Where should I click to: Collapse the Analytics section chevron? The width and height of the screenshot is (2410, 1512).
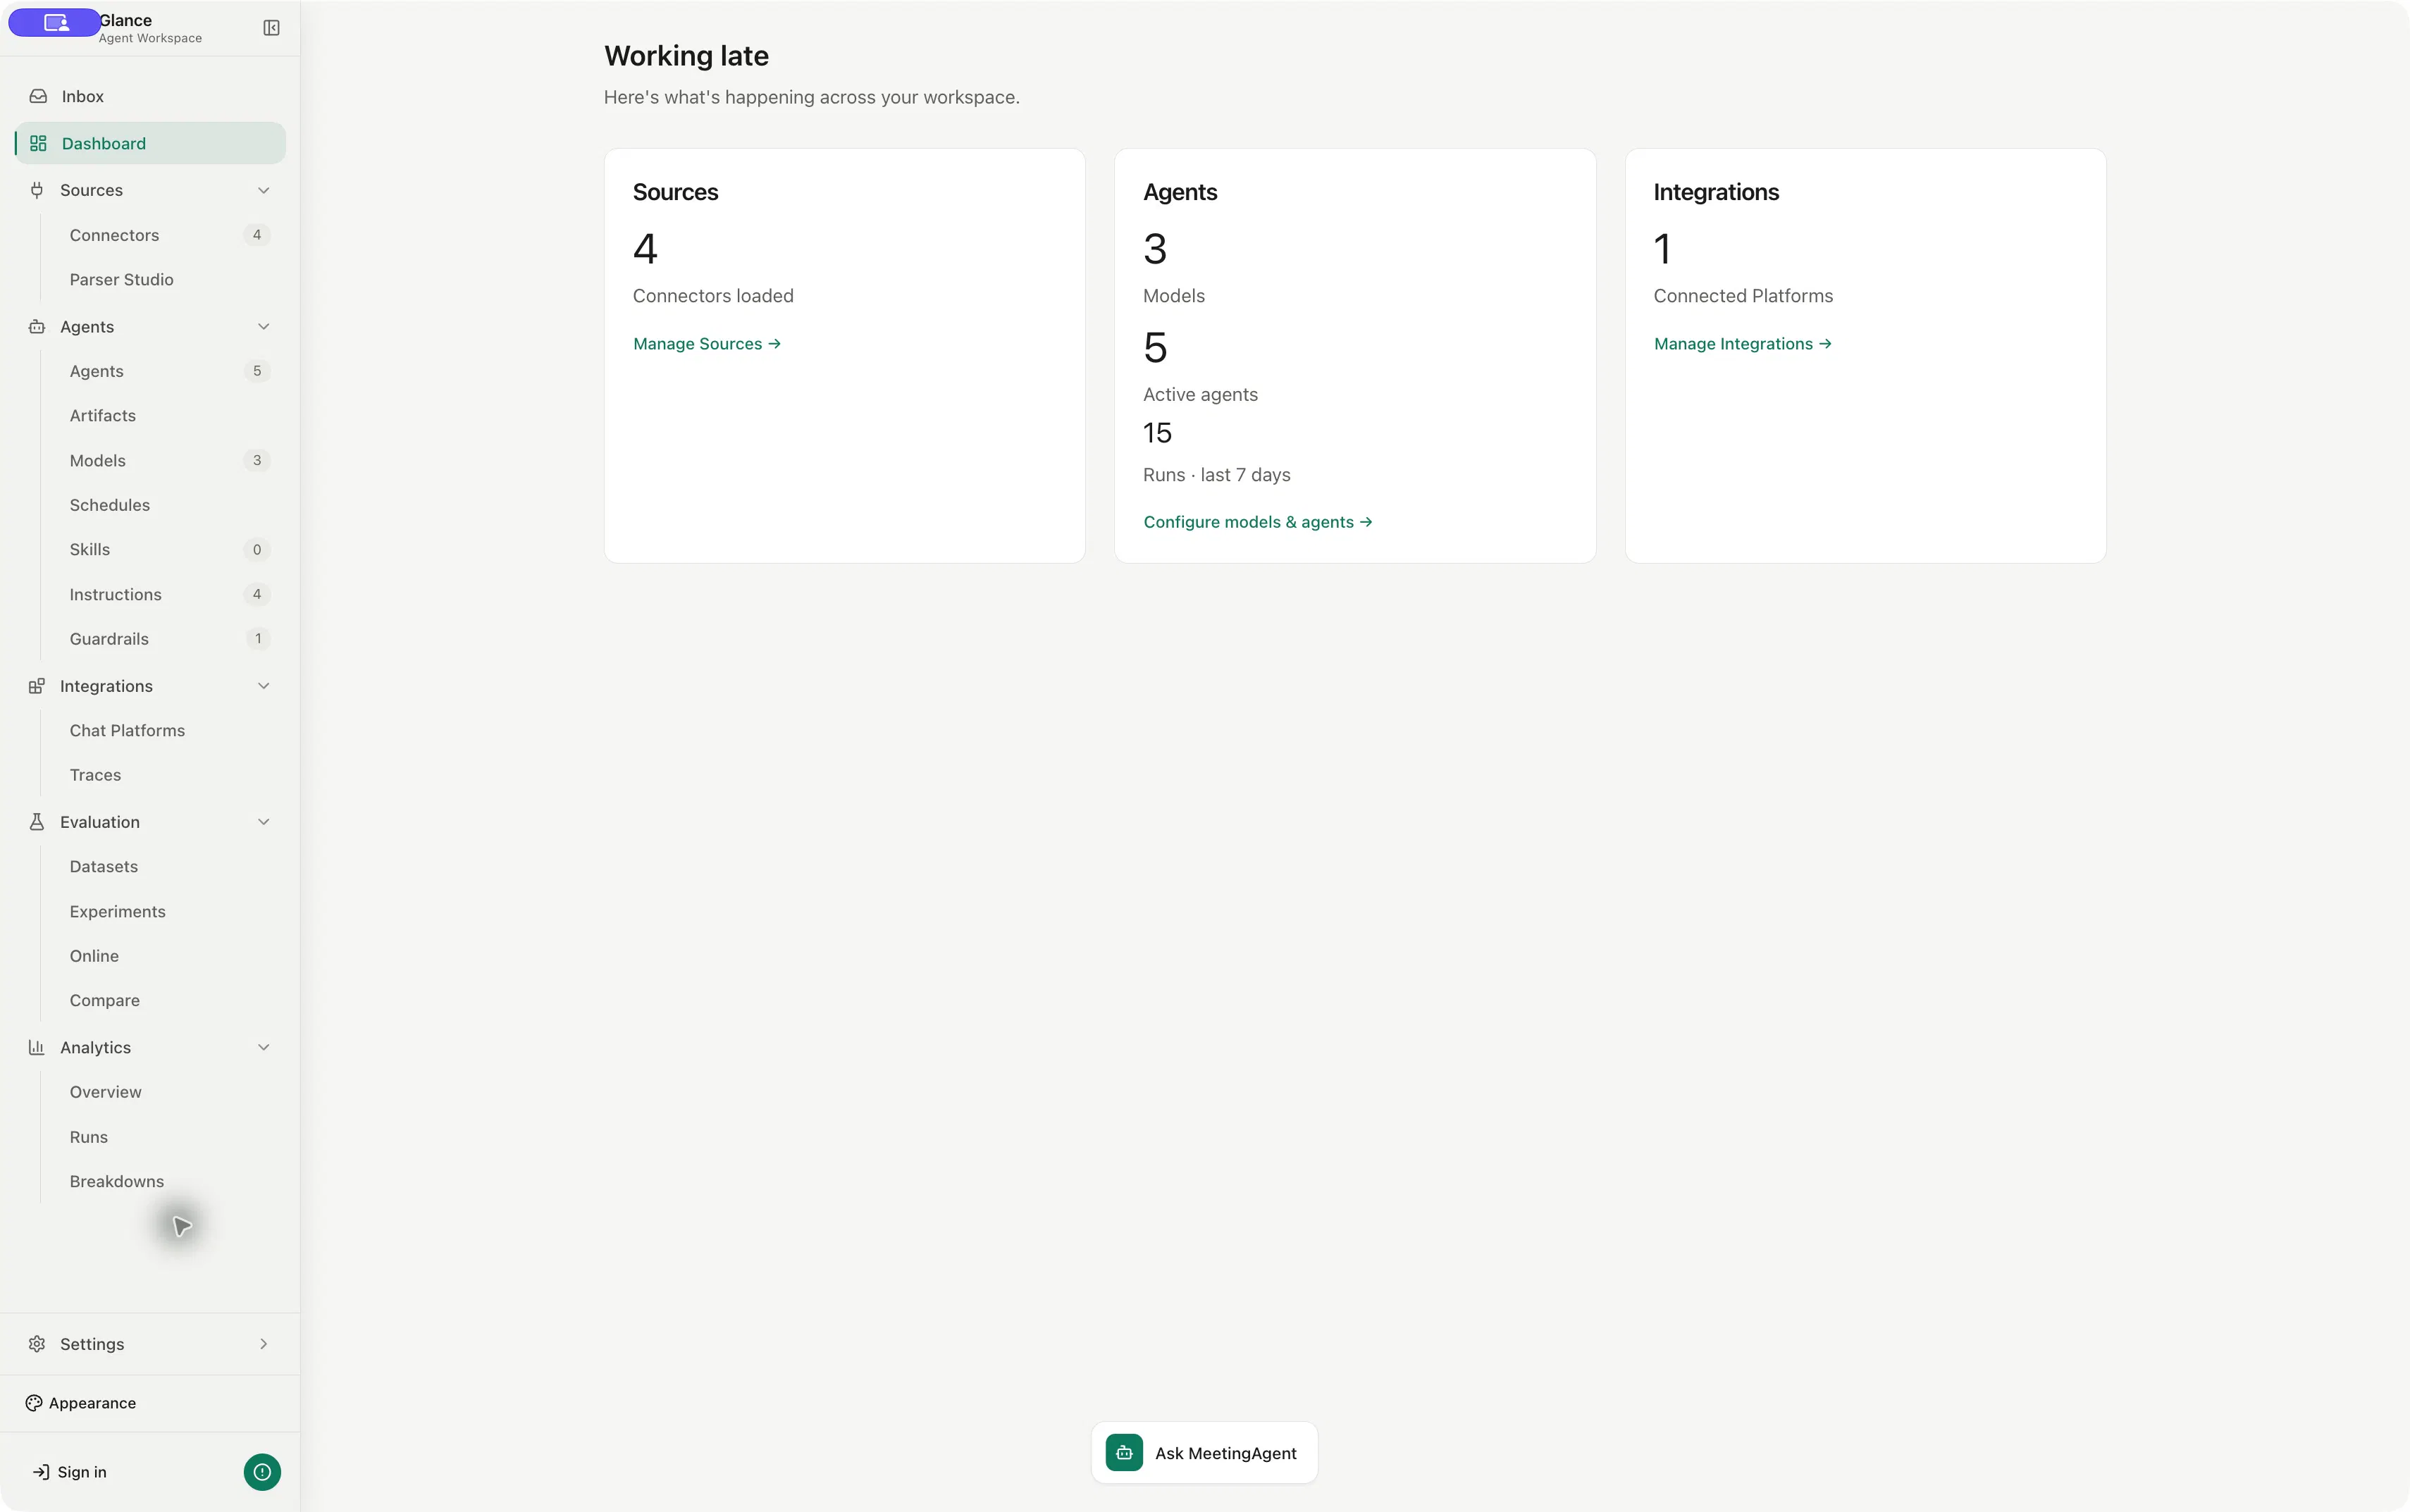[264, 1047]
